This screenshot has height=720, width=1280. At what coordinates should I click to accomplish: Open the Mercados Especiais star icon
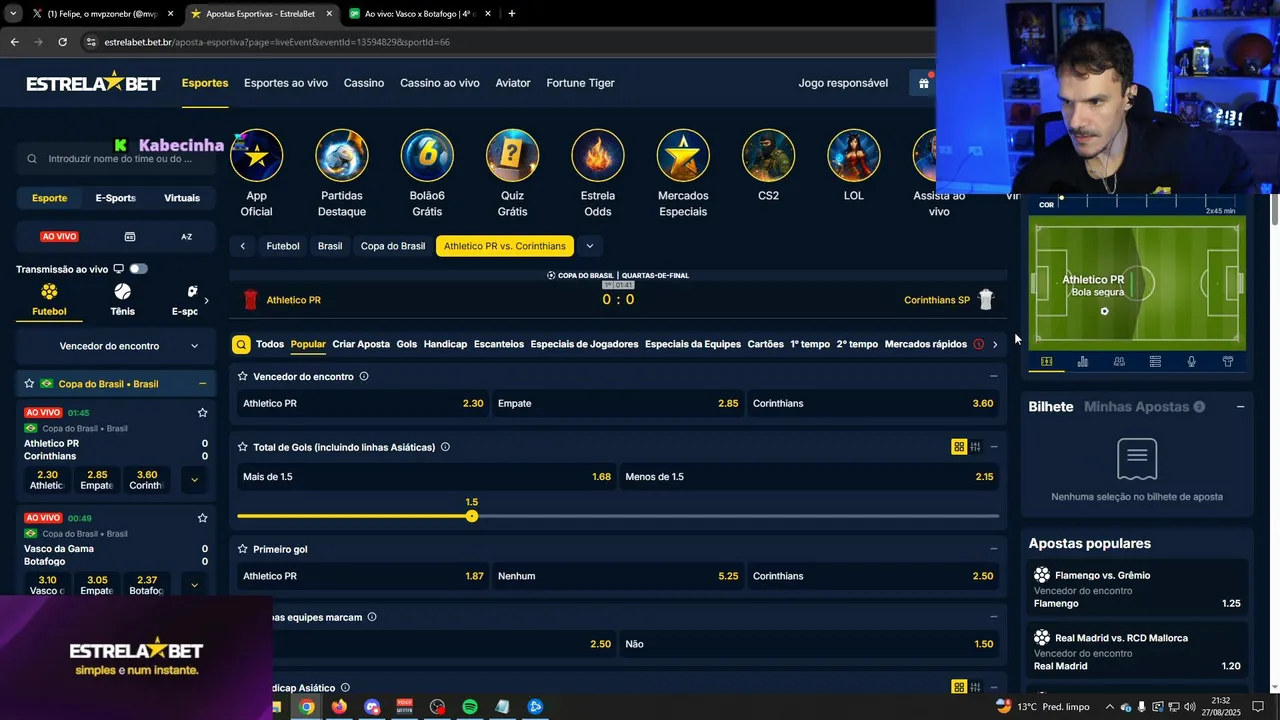[x=683, y=155]
